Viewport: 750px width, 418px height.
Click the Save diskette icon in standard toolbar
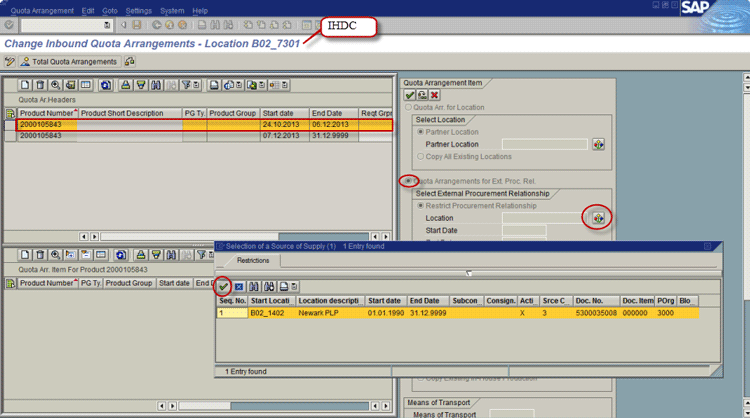[137, 25]
